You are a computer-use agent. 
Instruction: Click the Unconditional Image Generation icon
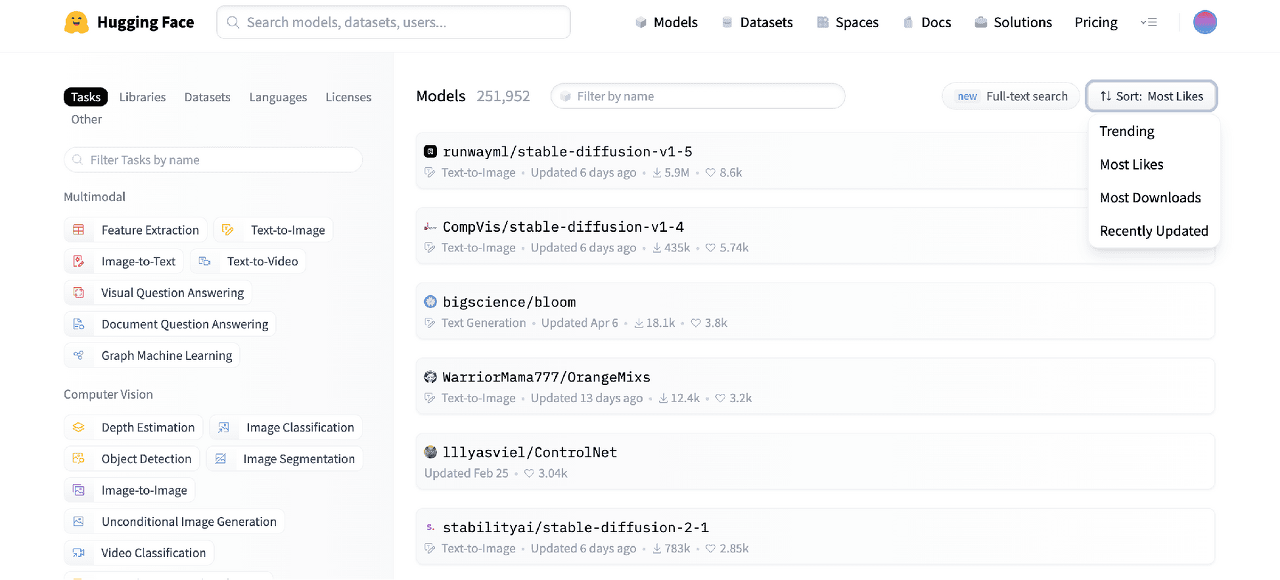(78, 521)
